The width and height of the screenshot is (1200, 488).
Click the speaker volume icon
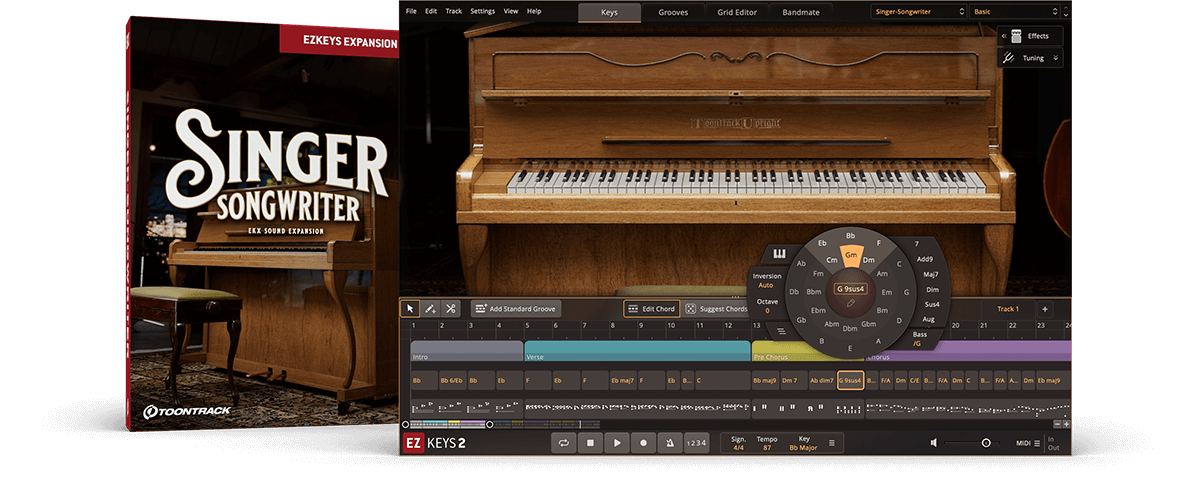pos(934,443)
